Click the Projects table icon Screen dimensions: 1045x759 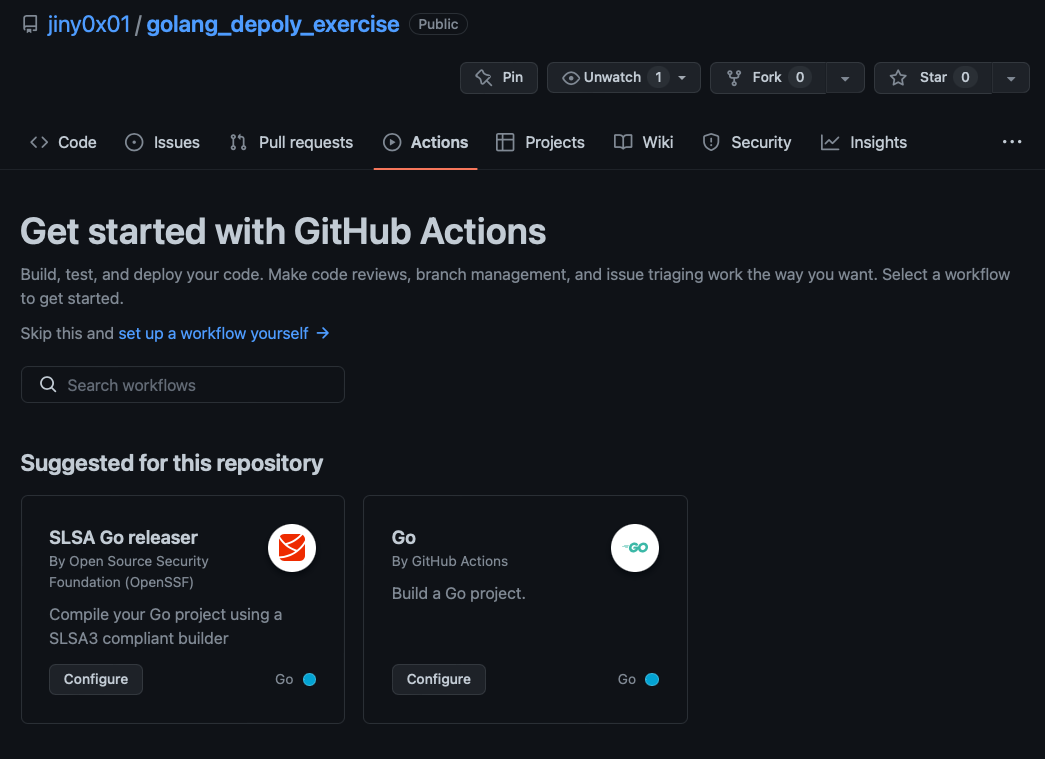505,142
